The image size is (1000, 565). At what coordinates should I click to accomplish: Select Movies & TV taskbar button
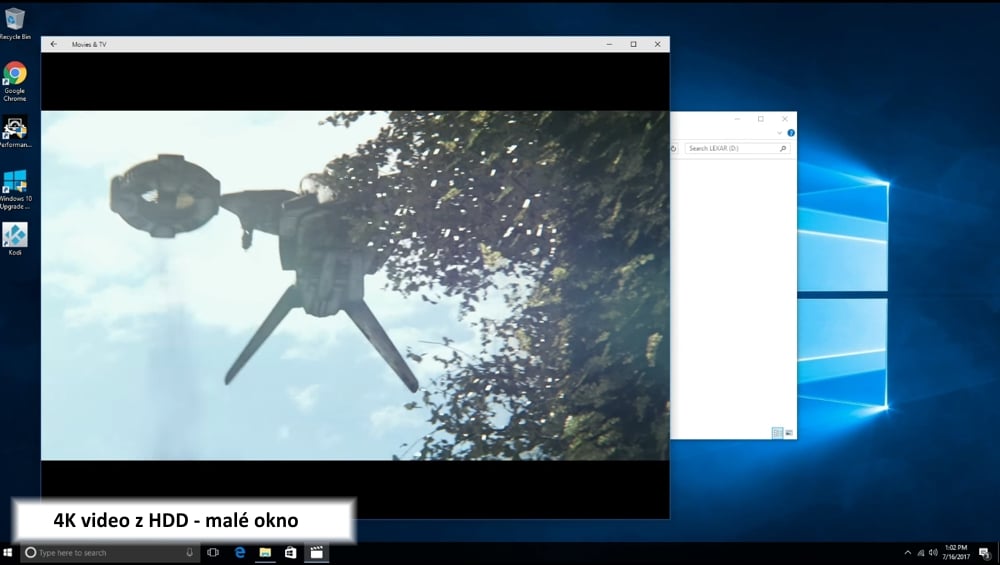(x=317, y=552)
